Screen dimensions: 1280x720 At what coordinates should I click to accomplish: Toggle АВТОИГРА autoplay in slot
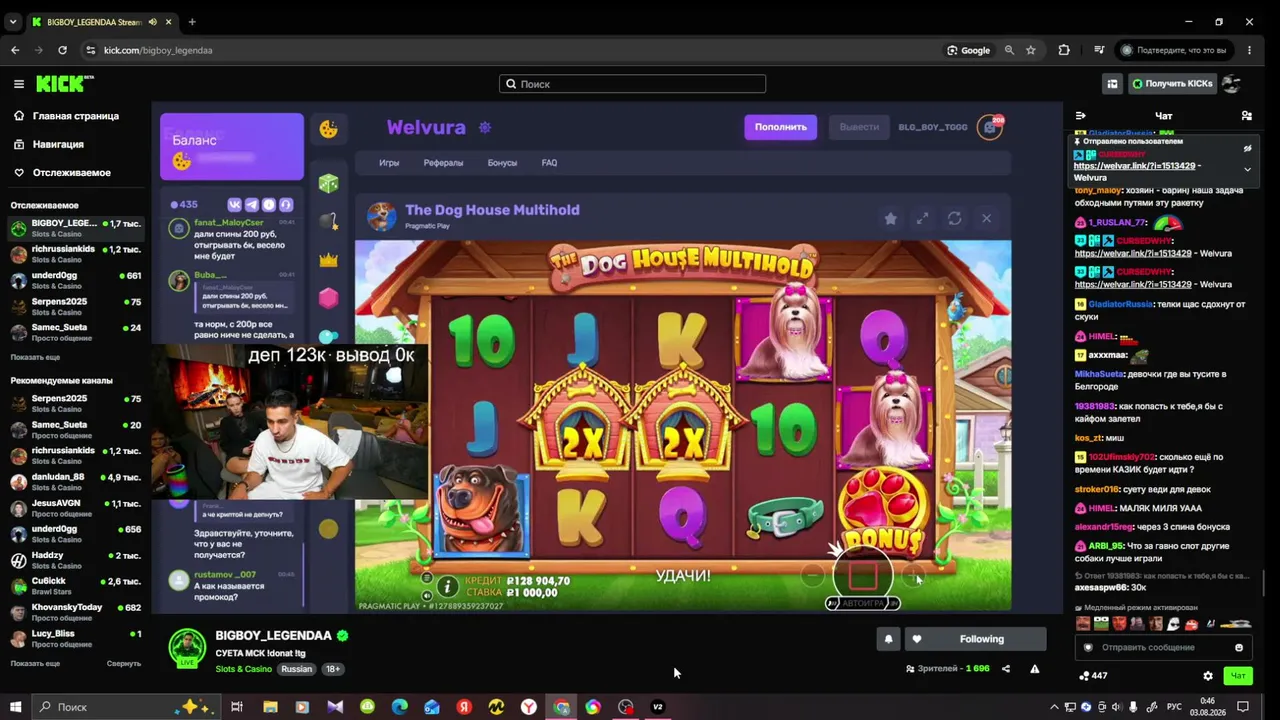point(863,603)
